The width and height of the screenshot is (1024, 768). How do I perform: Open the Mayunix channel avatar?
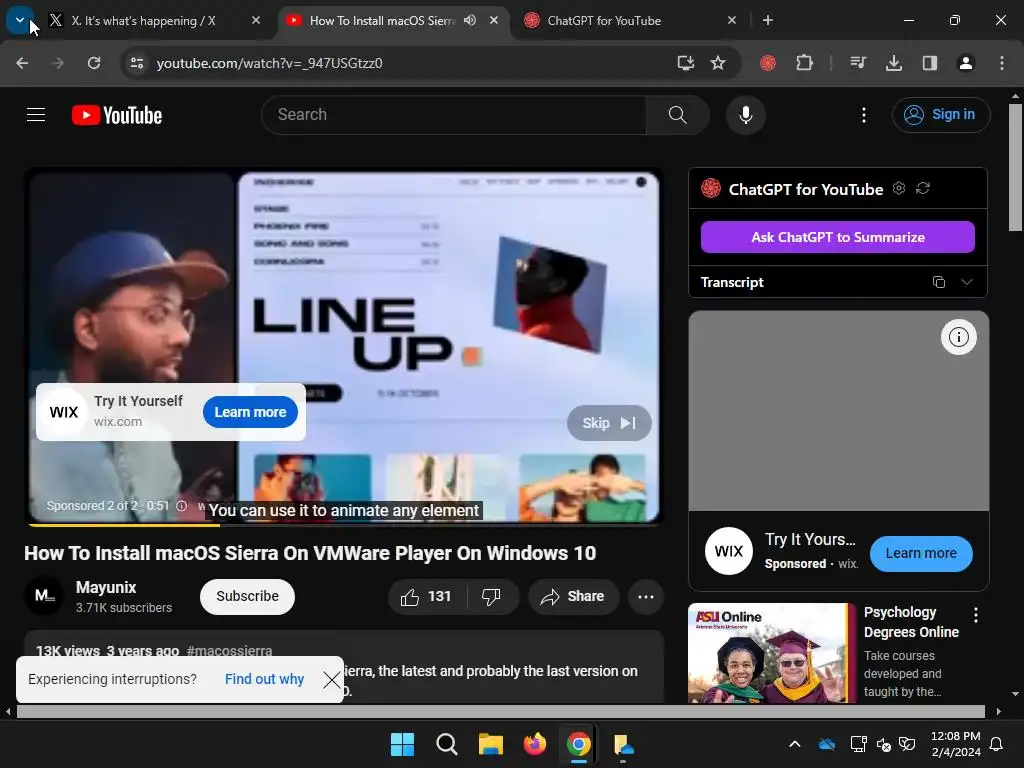(44, 596)
